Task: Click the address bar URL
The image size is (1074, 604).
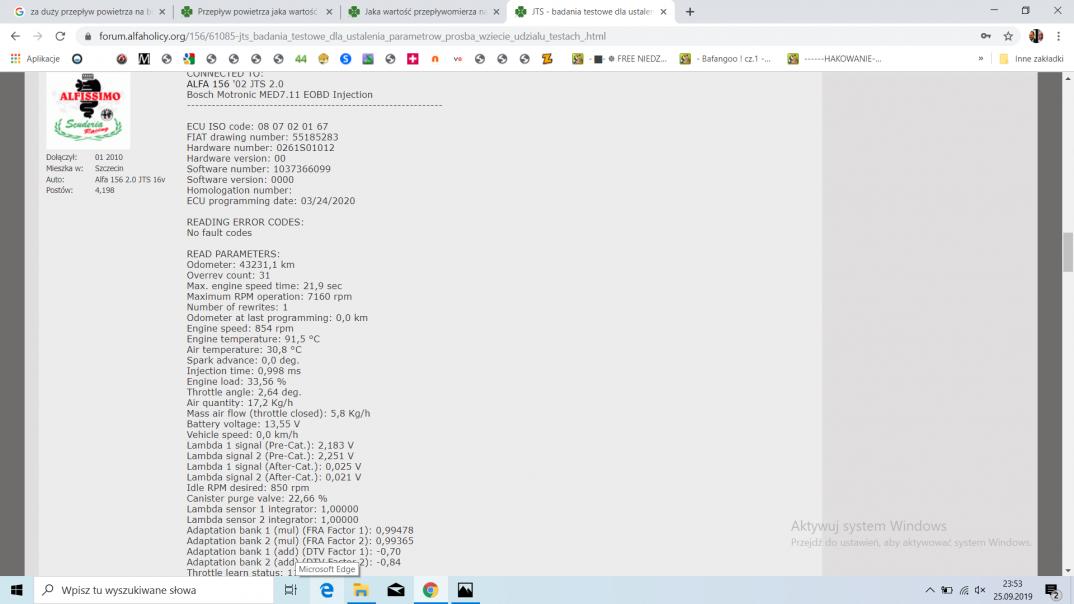Action: pos(352,36)
